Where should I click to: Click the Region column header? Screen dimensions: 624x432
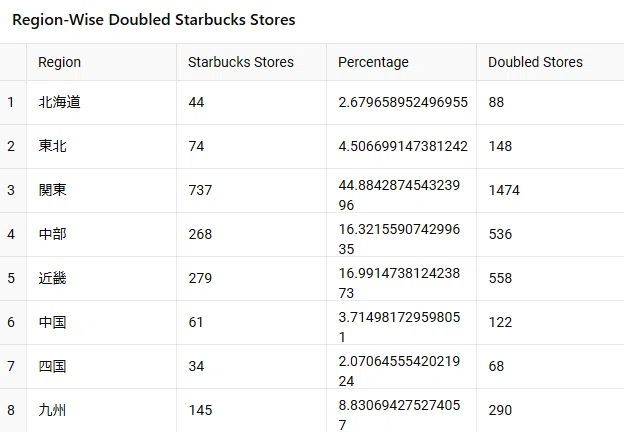(101, 62)
